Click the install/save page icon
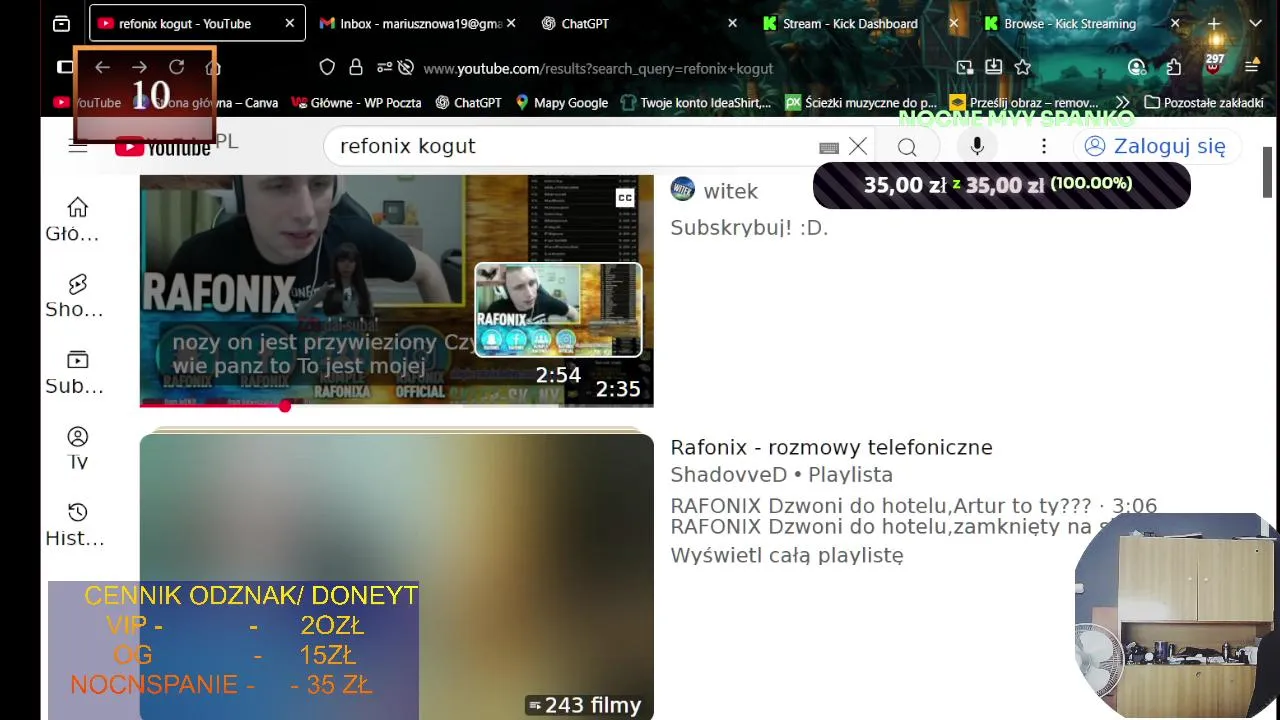This screenshot has width=1280, height=720. [x=993, y=67]
